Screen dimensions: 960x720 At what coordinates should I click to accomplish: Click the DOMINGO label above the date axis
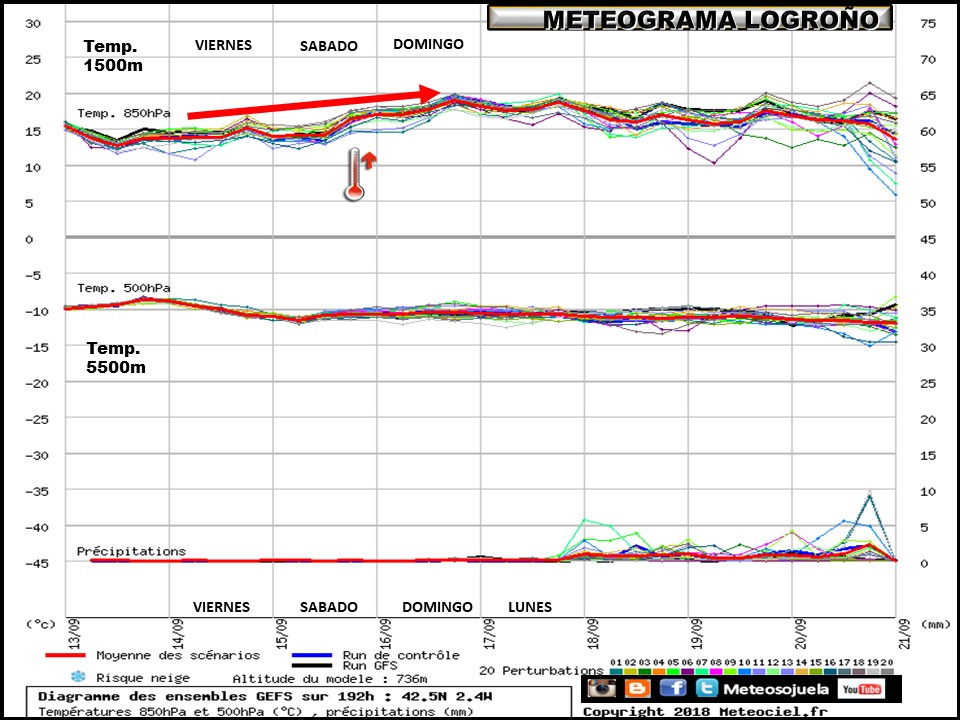coord(437,607)
